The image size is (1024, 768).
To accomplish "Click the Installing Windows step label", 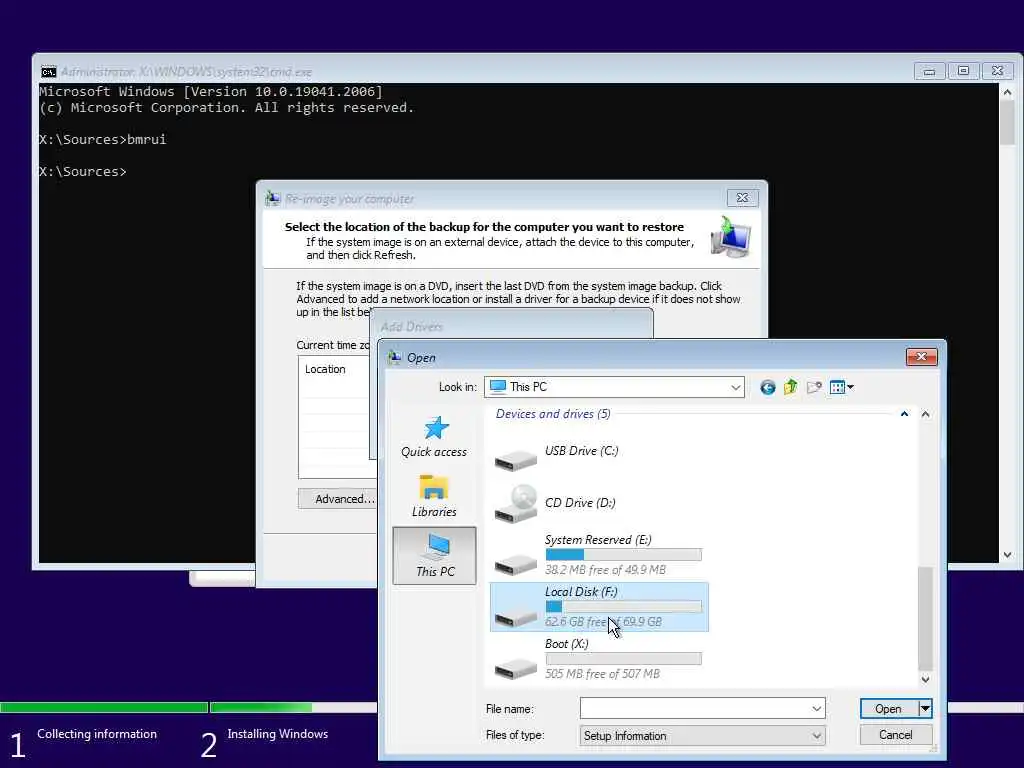I will tap(278, 734).
